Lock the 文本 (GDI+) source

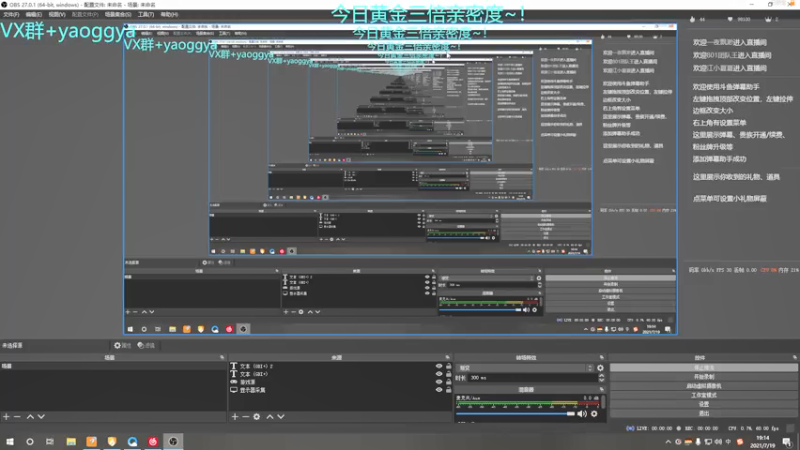click(x=448, y=374)
